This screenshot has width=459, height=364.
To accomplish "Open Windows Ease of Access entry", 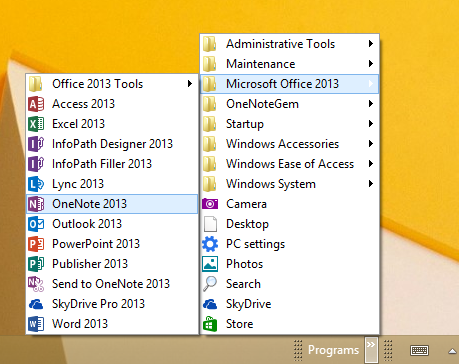I will pyautogui.click(x=289, y=164).
